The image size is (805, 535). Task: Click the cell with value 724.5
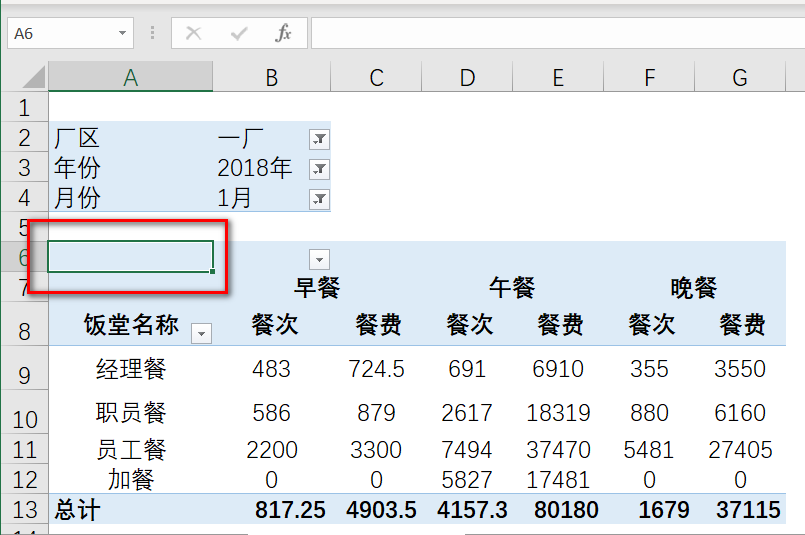[376, 369]
